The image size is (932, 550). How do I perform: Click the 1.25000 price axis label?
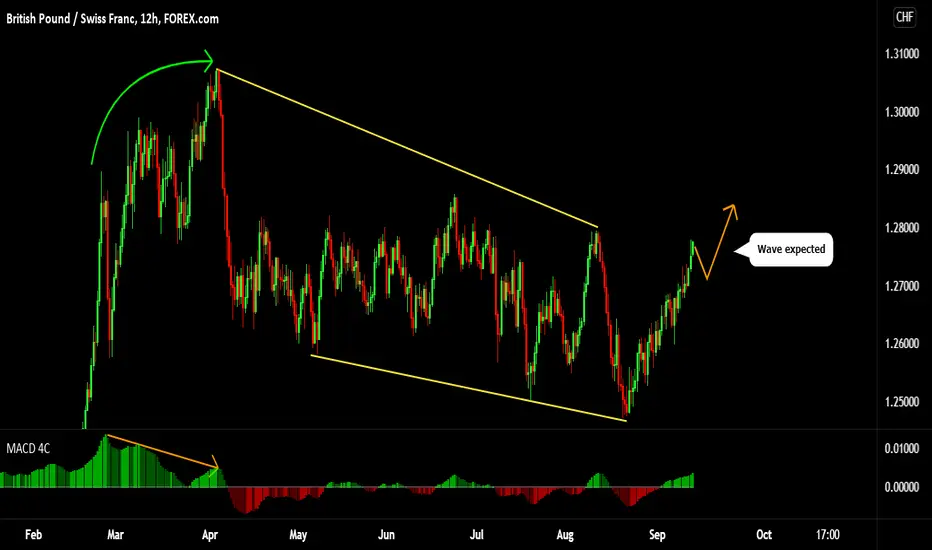click(x=902, y=402)
